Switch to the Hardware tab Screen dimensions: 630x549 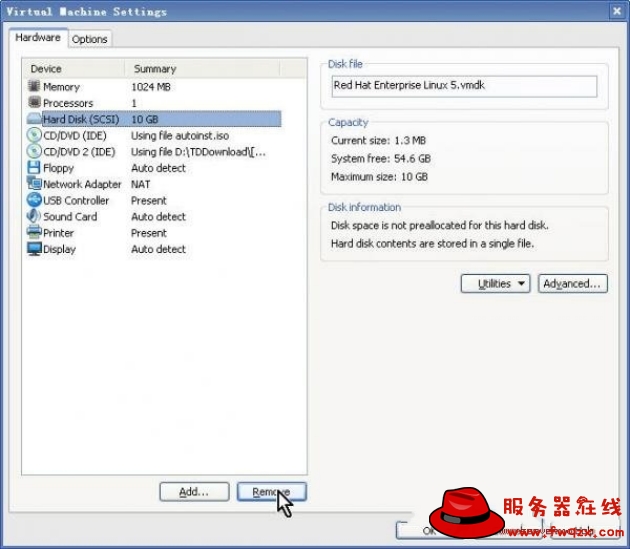coord(38,38)
